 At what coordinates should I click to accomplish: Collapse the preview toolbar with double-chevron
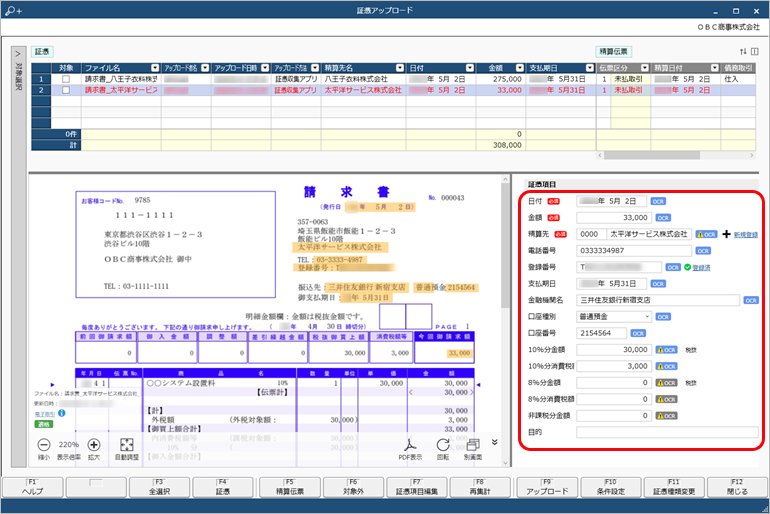495,442
